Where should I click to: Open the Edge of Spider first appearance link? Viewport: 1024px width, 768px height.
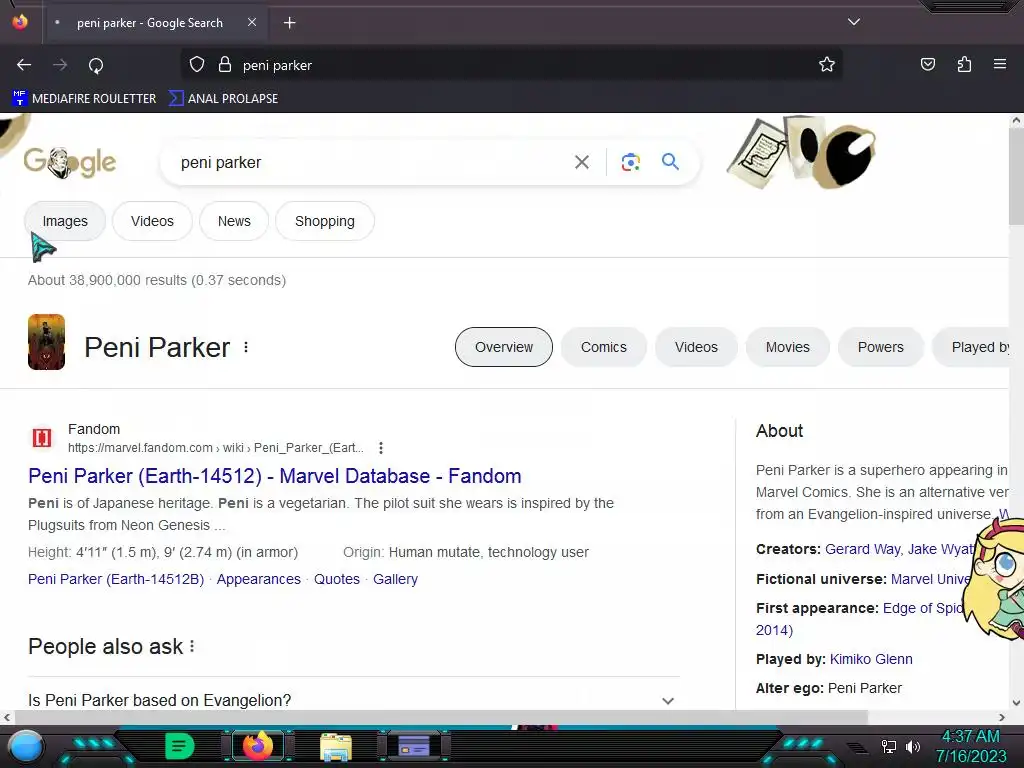923,609
